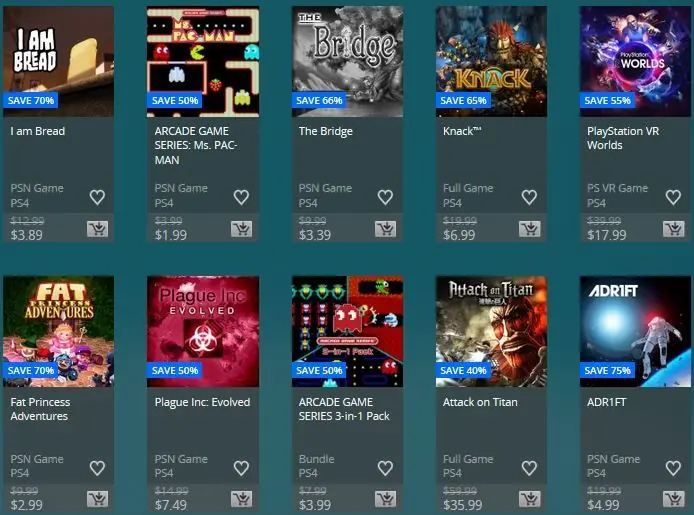Add ADR1FT to the shopping cart
694x515 pixels.
(674, 499)
